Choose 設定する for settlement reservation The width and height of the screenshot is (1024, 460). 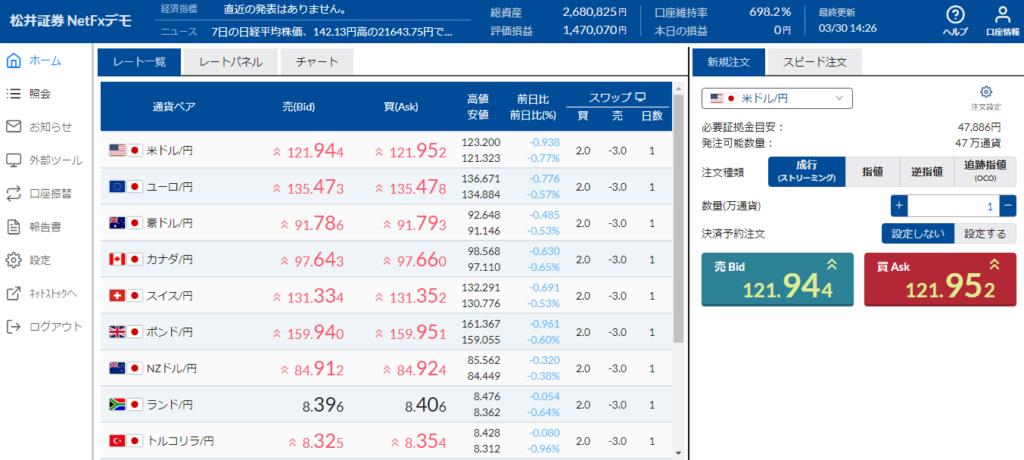[985, 233]
